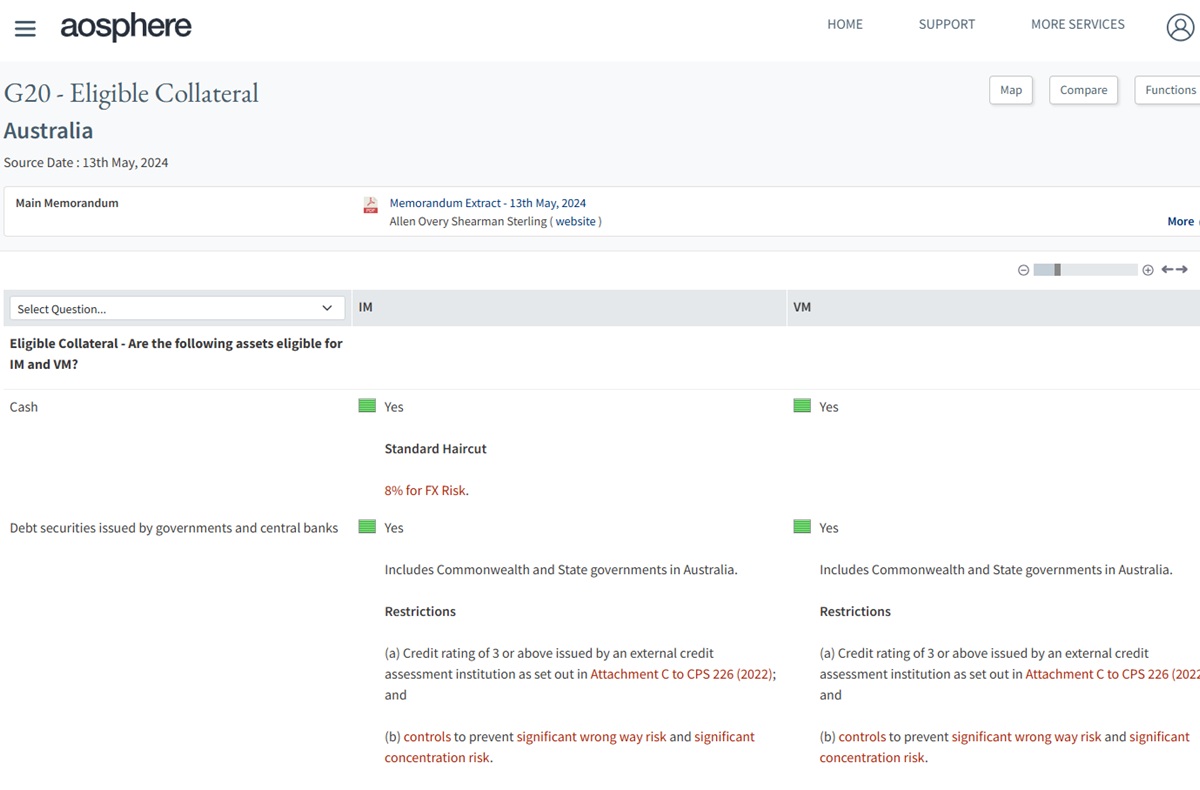The image size is (1200, 790).
Task: Click the zoom out minus icon
Action: click(x=1023, y=270)
